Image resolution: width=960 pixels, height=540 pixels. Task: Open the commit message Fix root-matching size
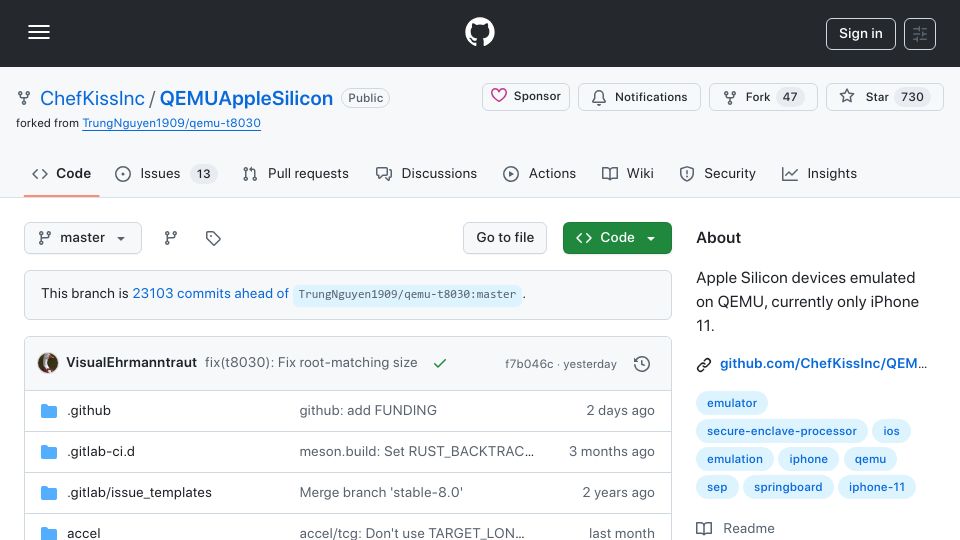(311, 362)
